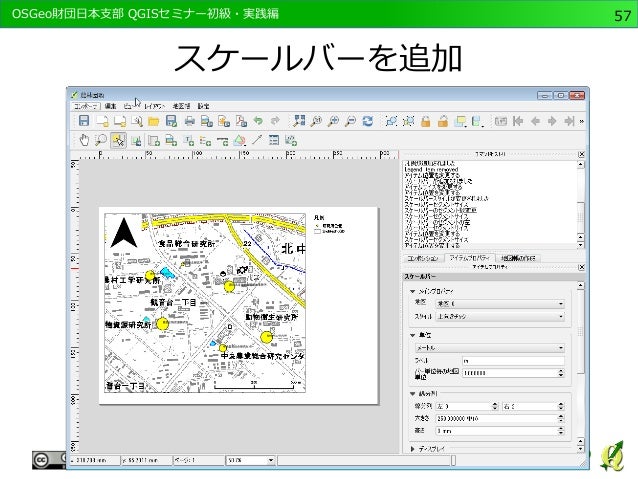Open the コンポーザ menu
The width and height of the screenshot is (638, 479).
[x=86, y=105]
